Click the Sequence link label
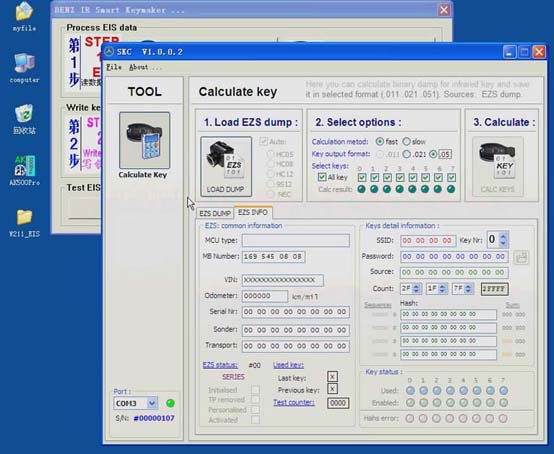The height and width of the screenshot is (454, 554). [x=378, y=305]
